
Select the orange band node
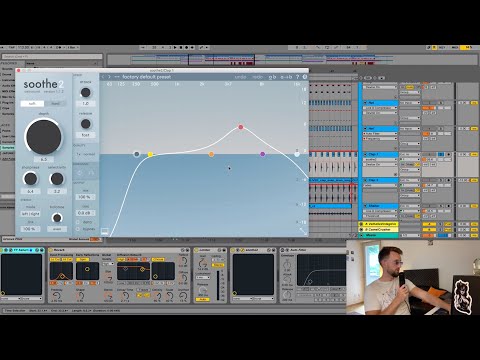pos(211,154)
